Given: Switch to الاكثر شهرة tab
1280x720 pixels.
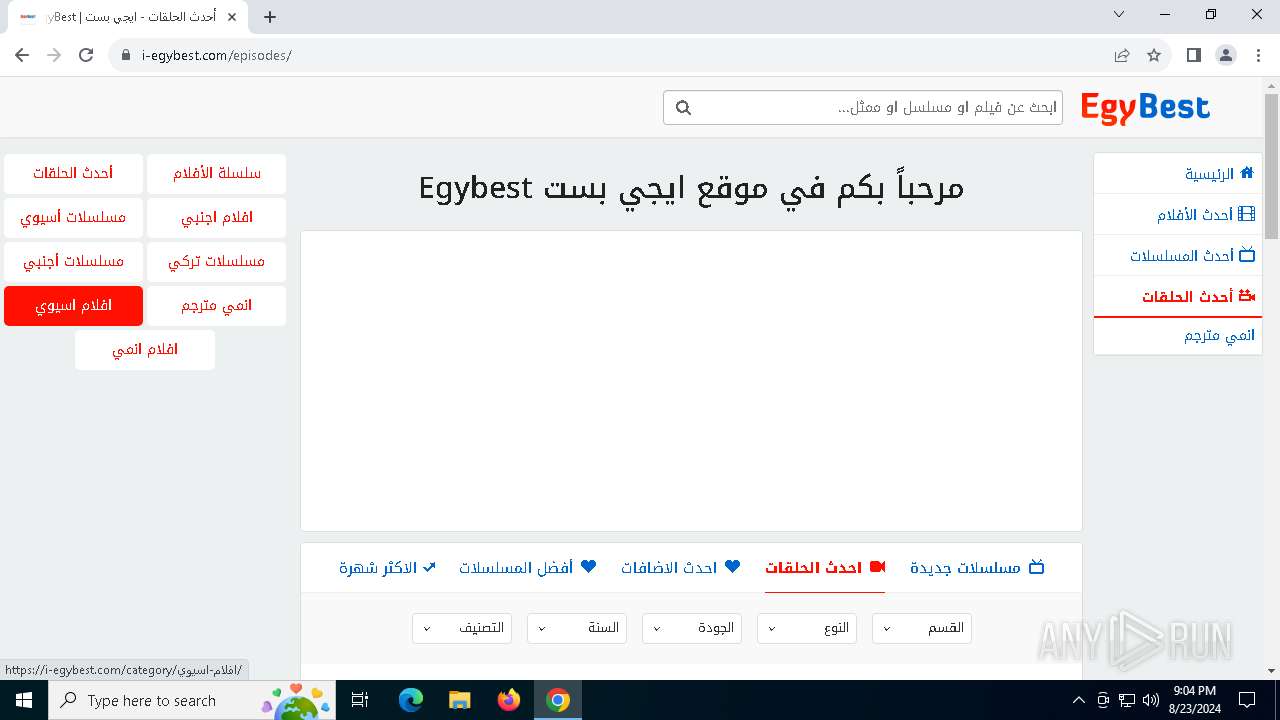Looking at the screenshot, I should point(388,568).
